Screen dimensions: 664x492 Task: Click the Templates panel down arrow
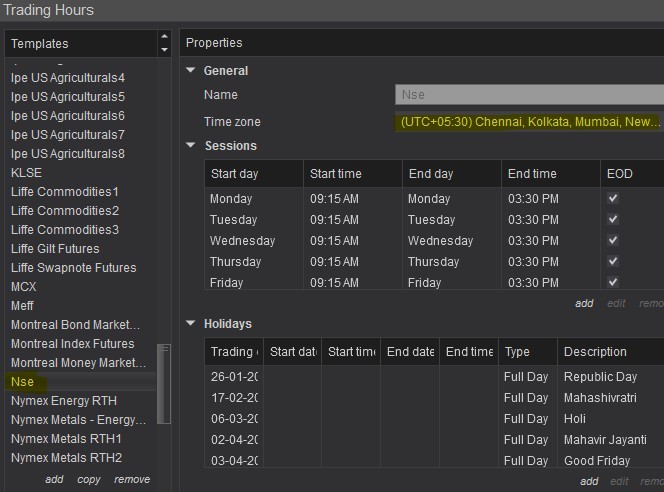click(164, 49)
